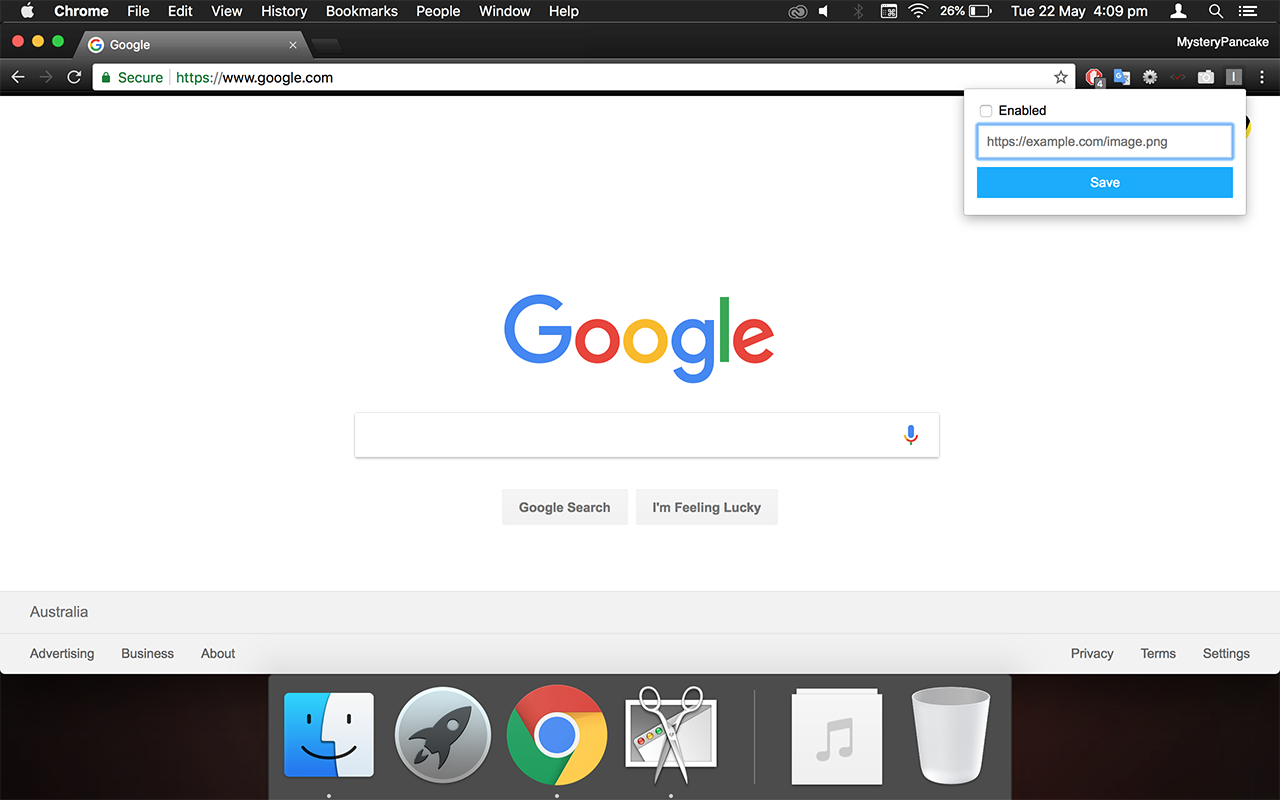Open the Google Translate extension
This screenshot has width=1280, height=800.
(x=1122, y=77)
